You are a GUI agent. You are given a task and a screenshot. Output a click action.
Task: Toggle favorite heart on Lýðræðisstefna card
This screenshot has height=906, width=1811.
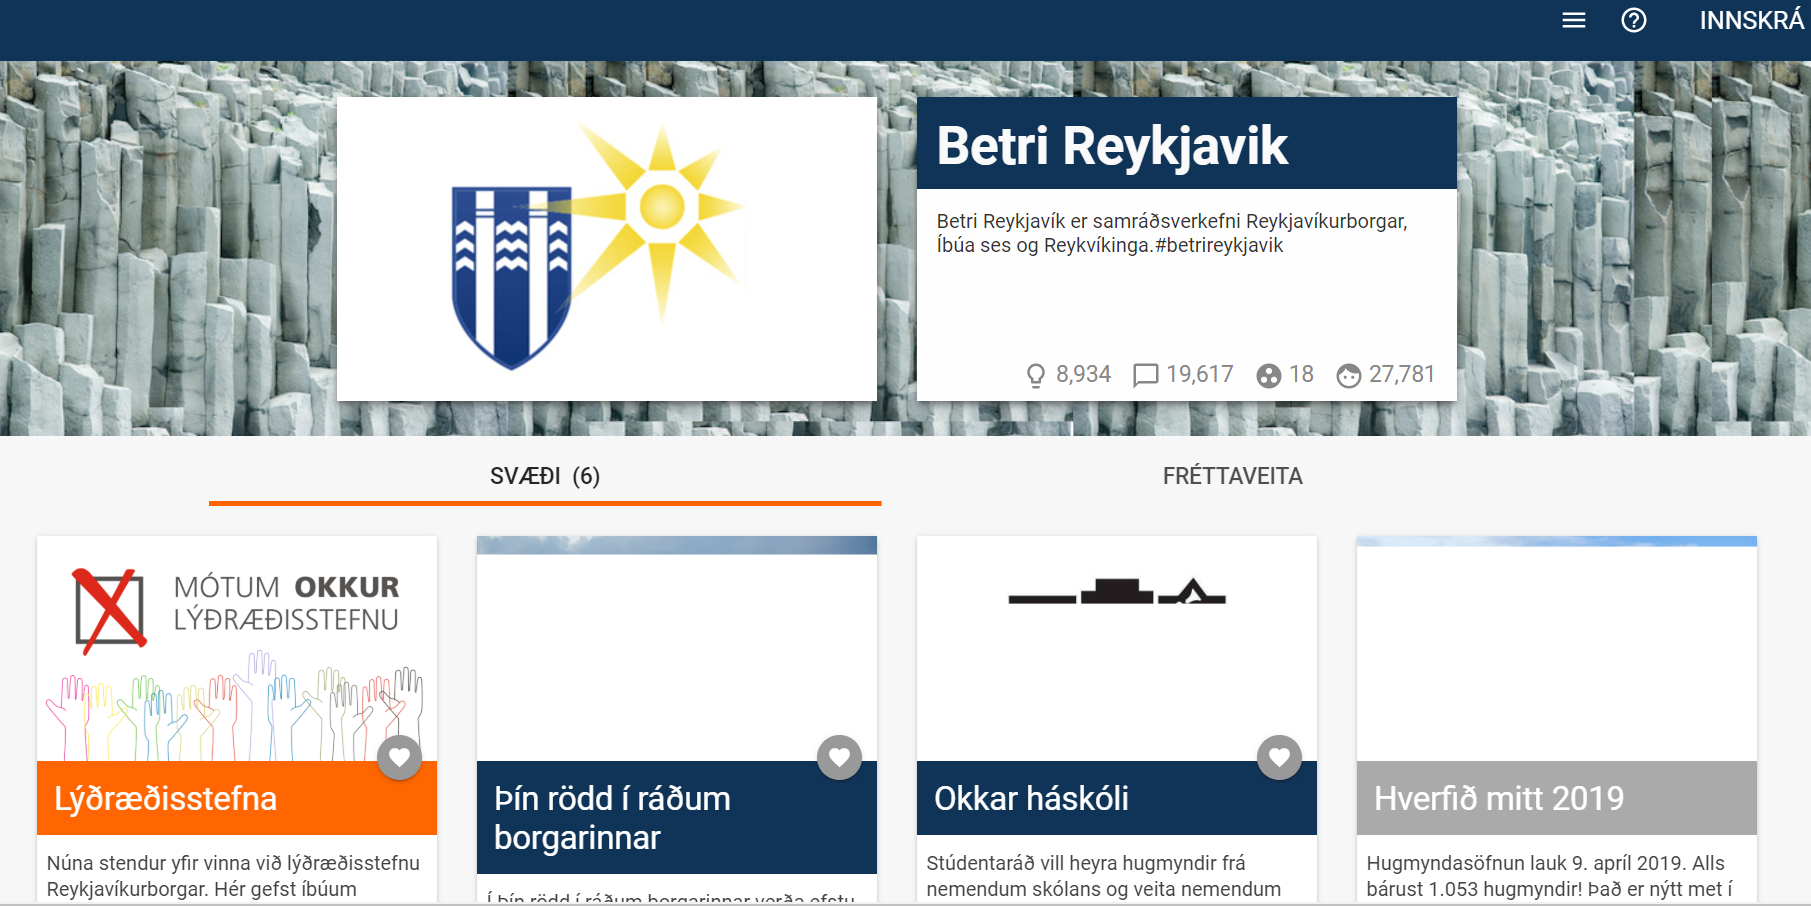coord(400,758)
